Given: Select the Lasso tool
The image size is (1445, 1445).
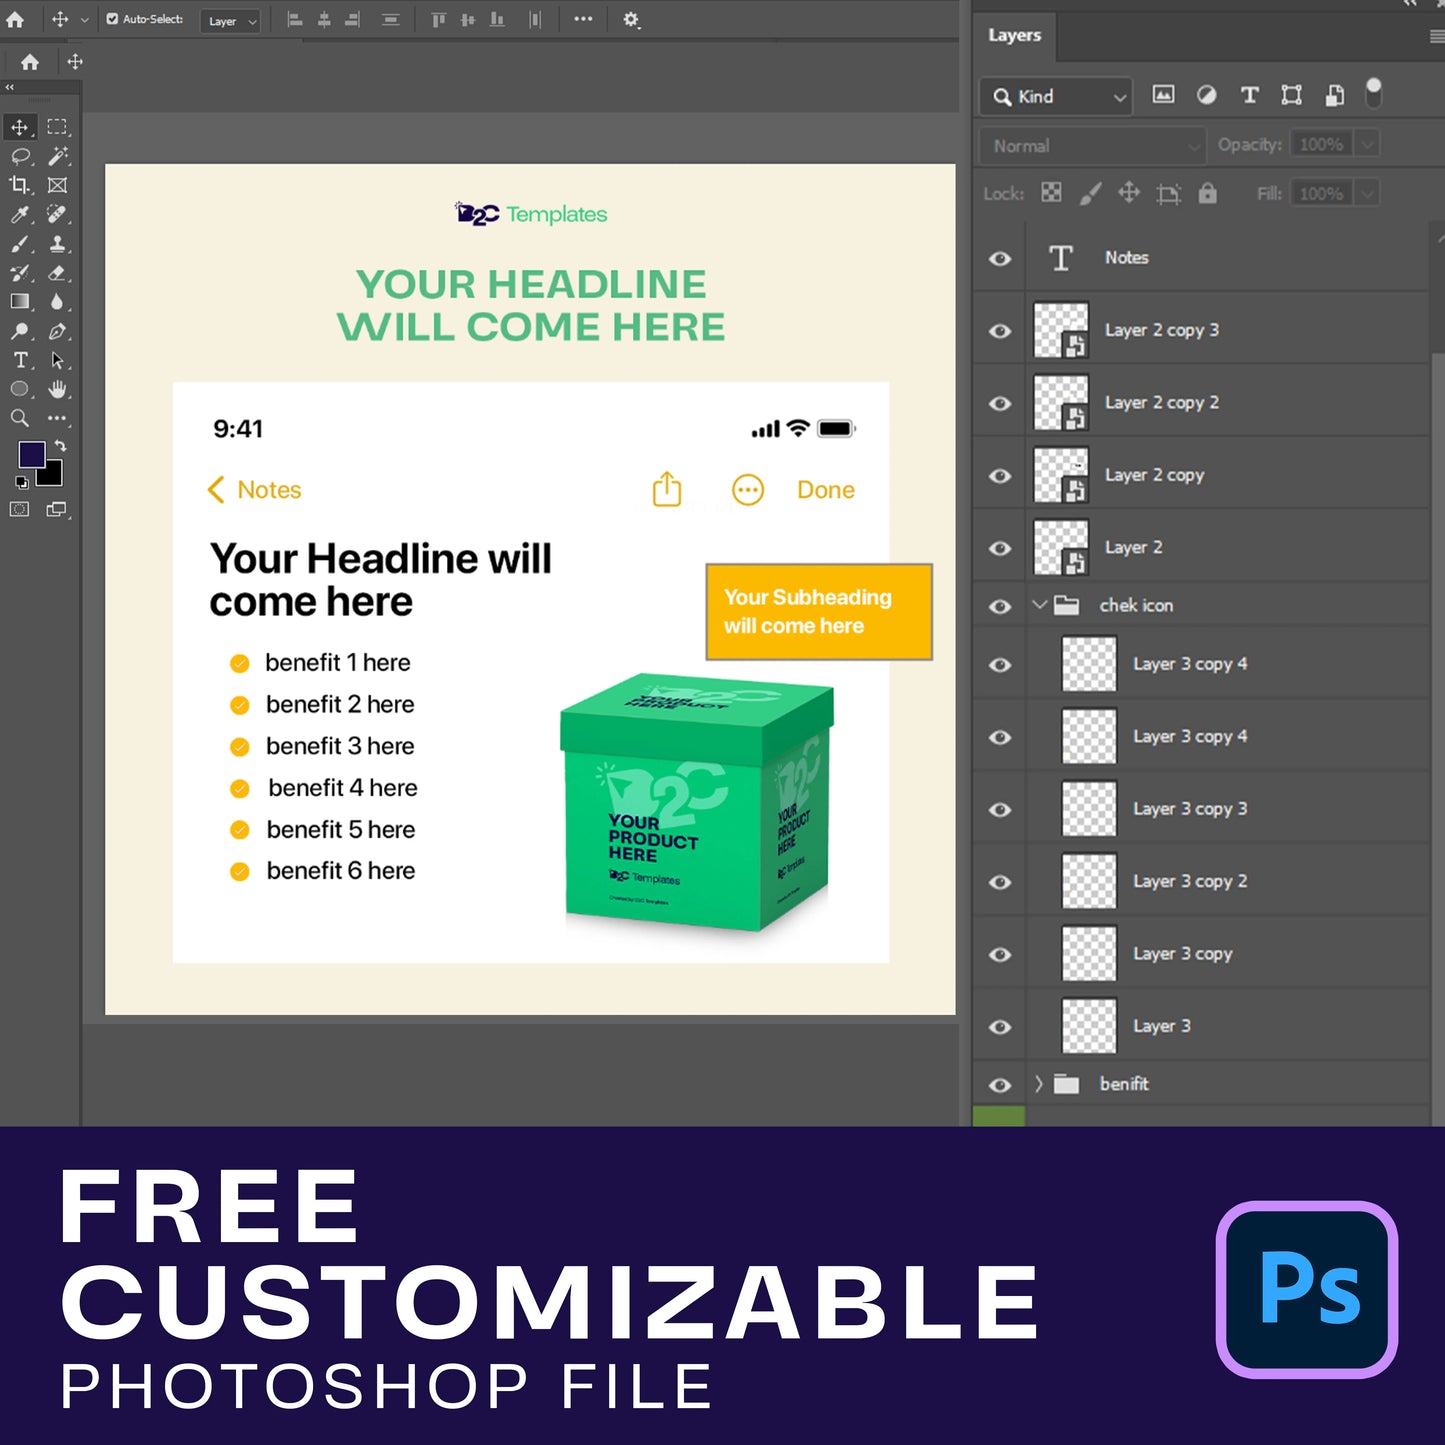Looking at the screenshot, I should click(x=20, y=156).
